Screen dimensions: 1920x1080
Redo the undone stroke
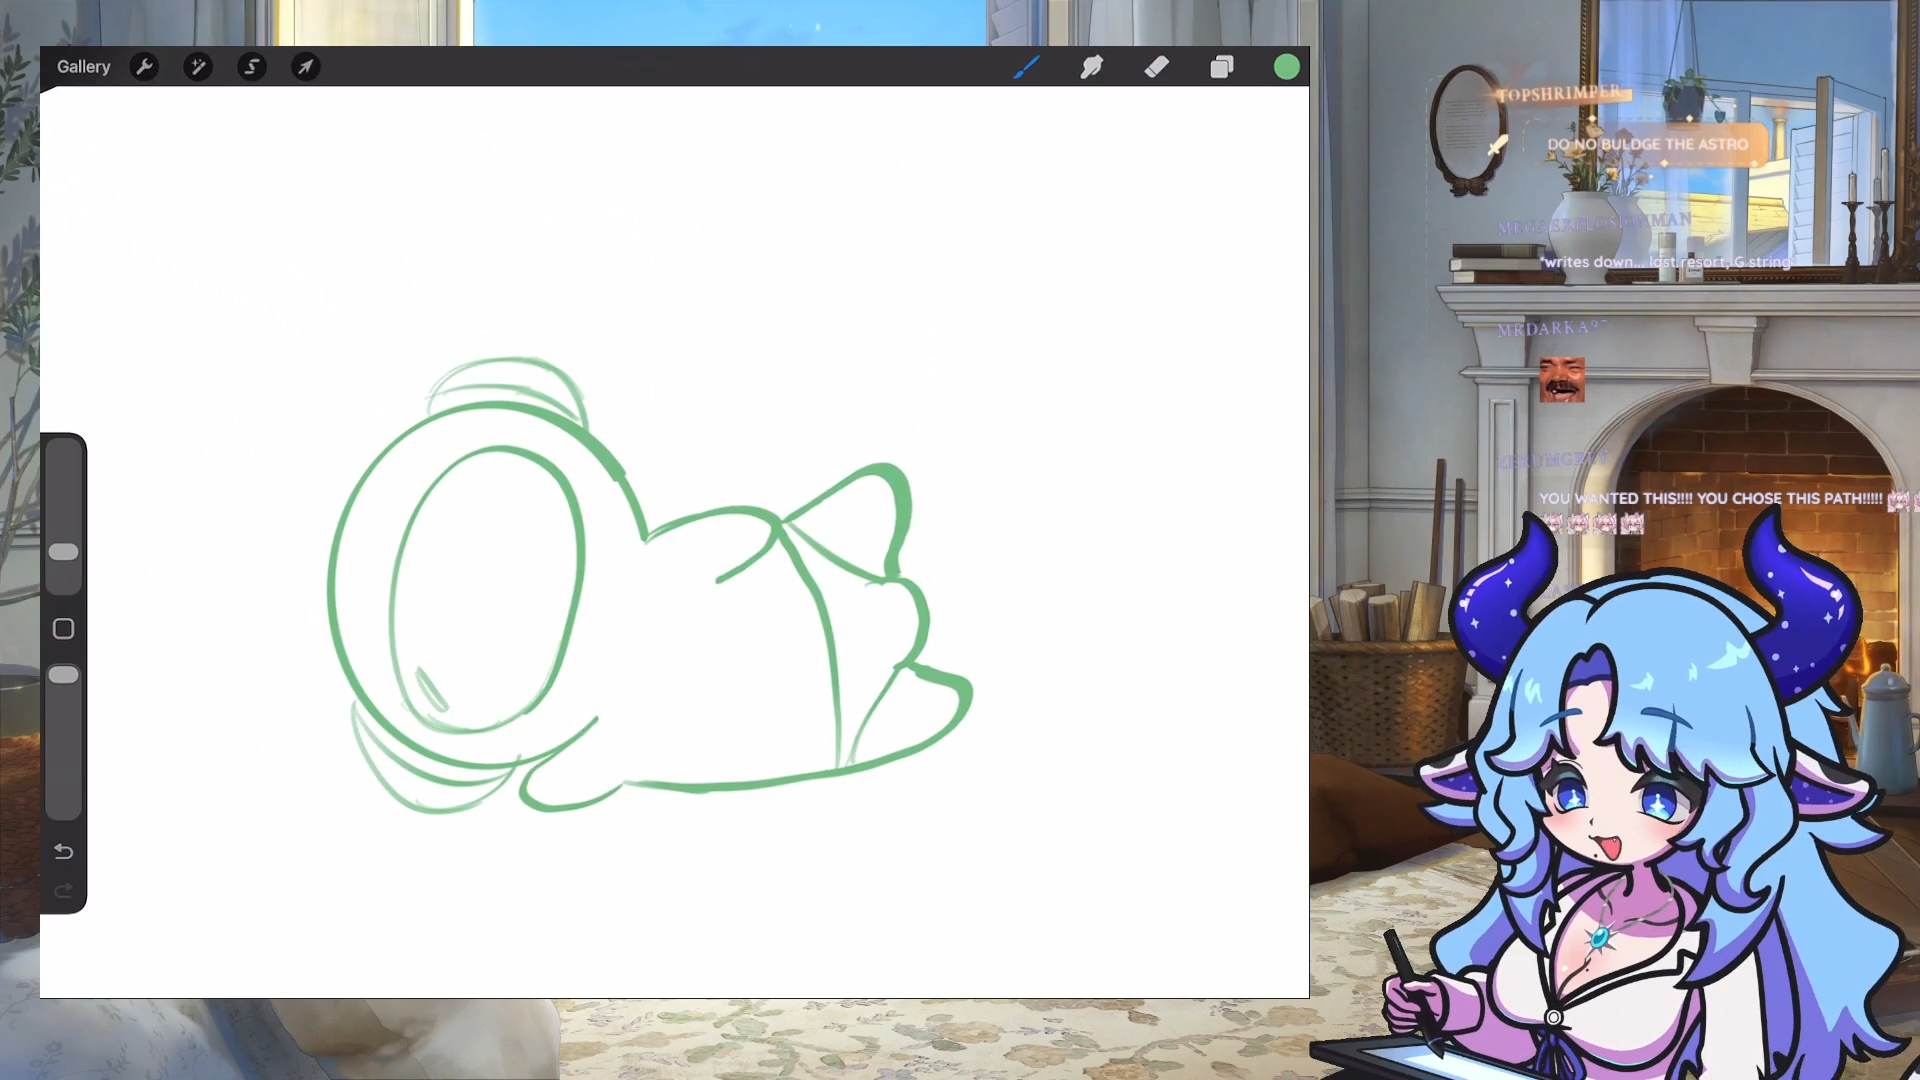(63, 891)
